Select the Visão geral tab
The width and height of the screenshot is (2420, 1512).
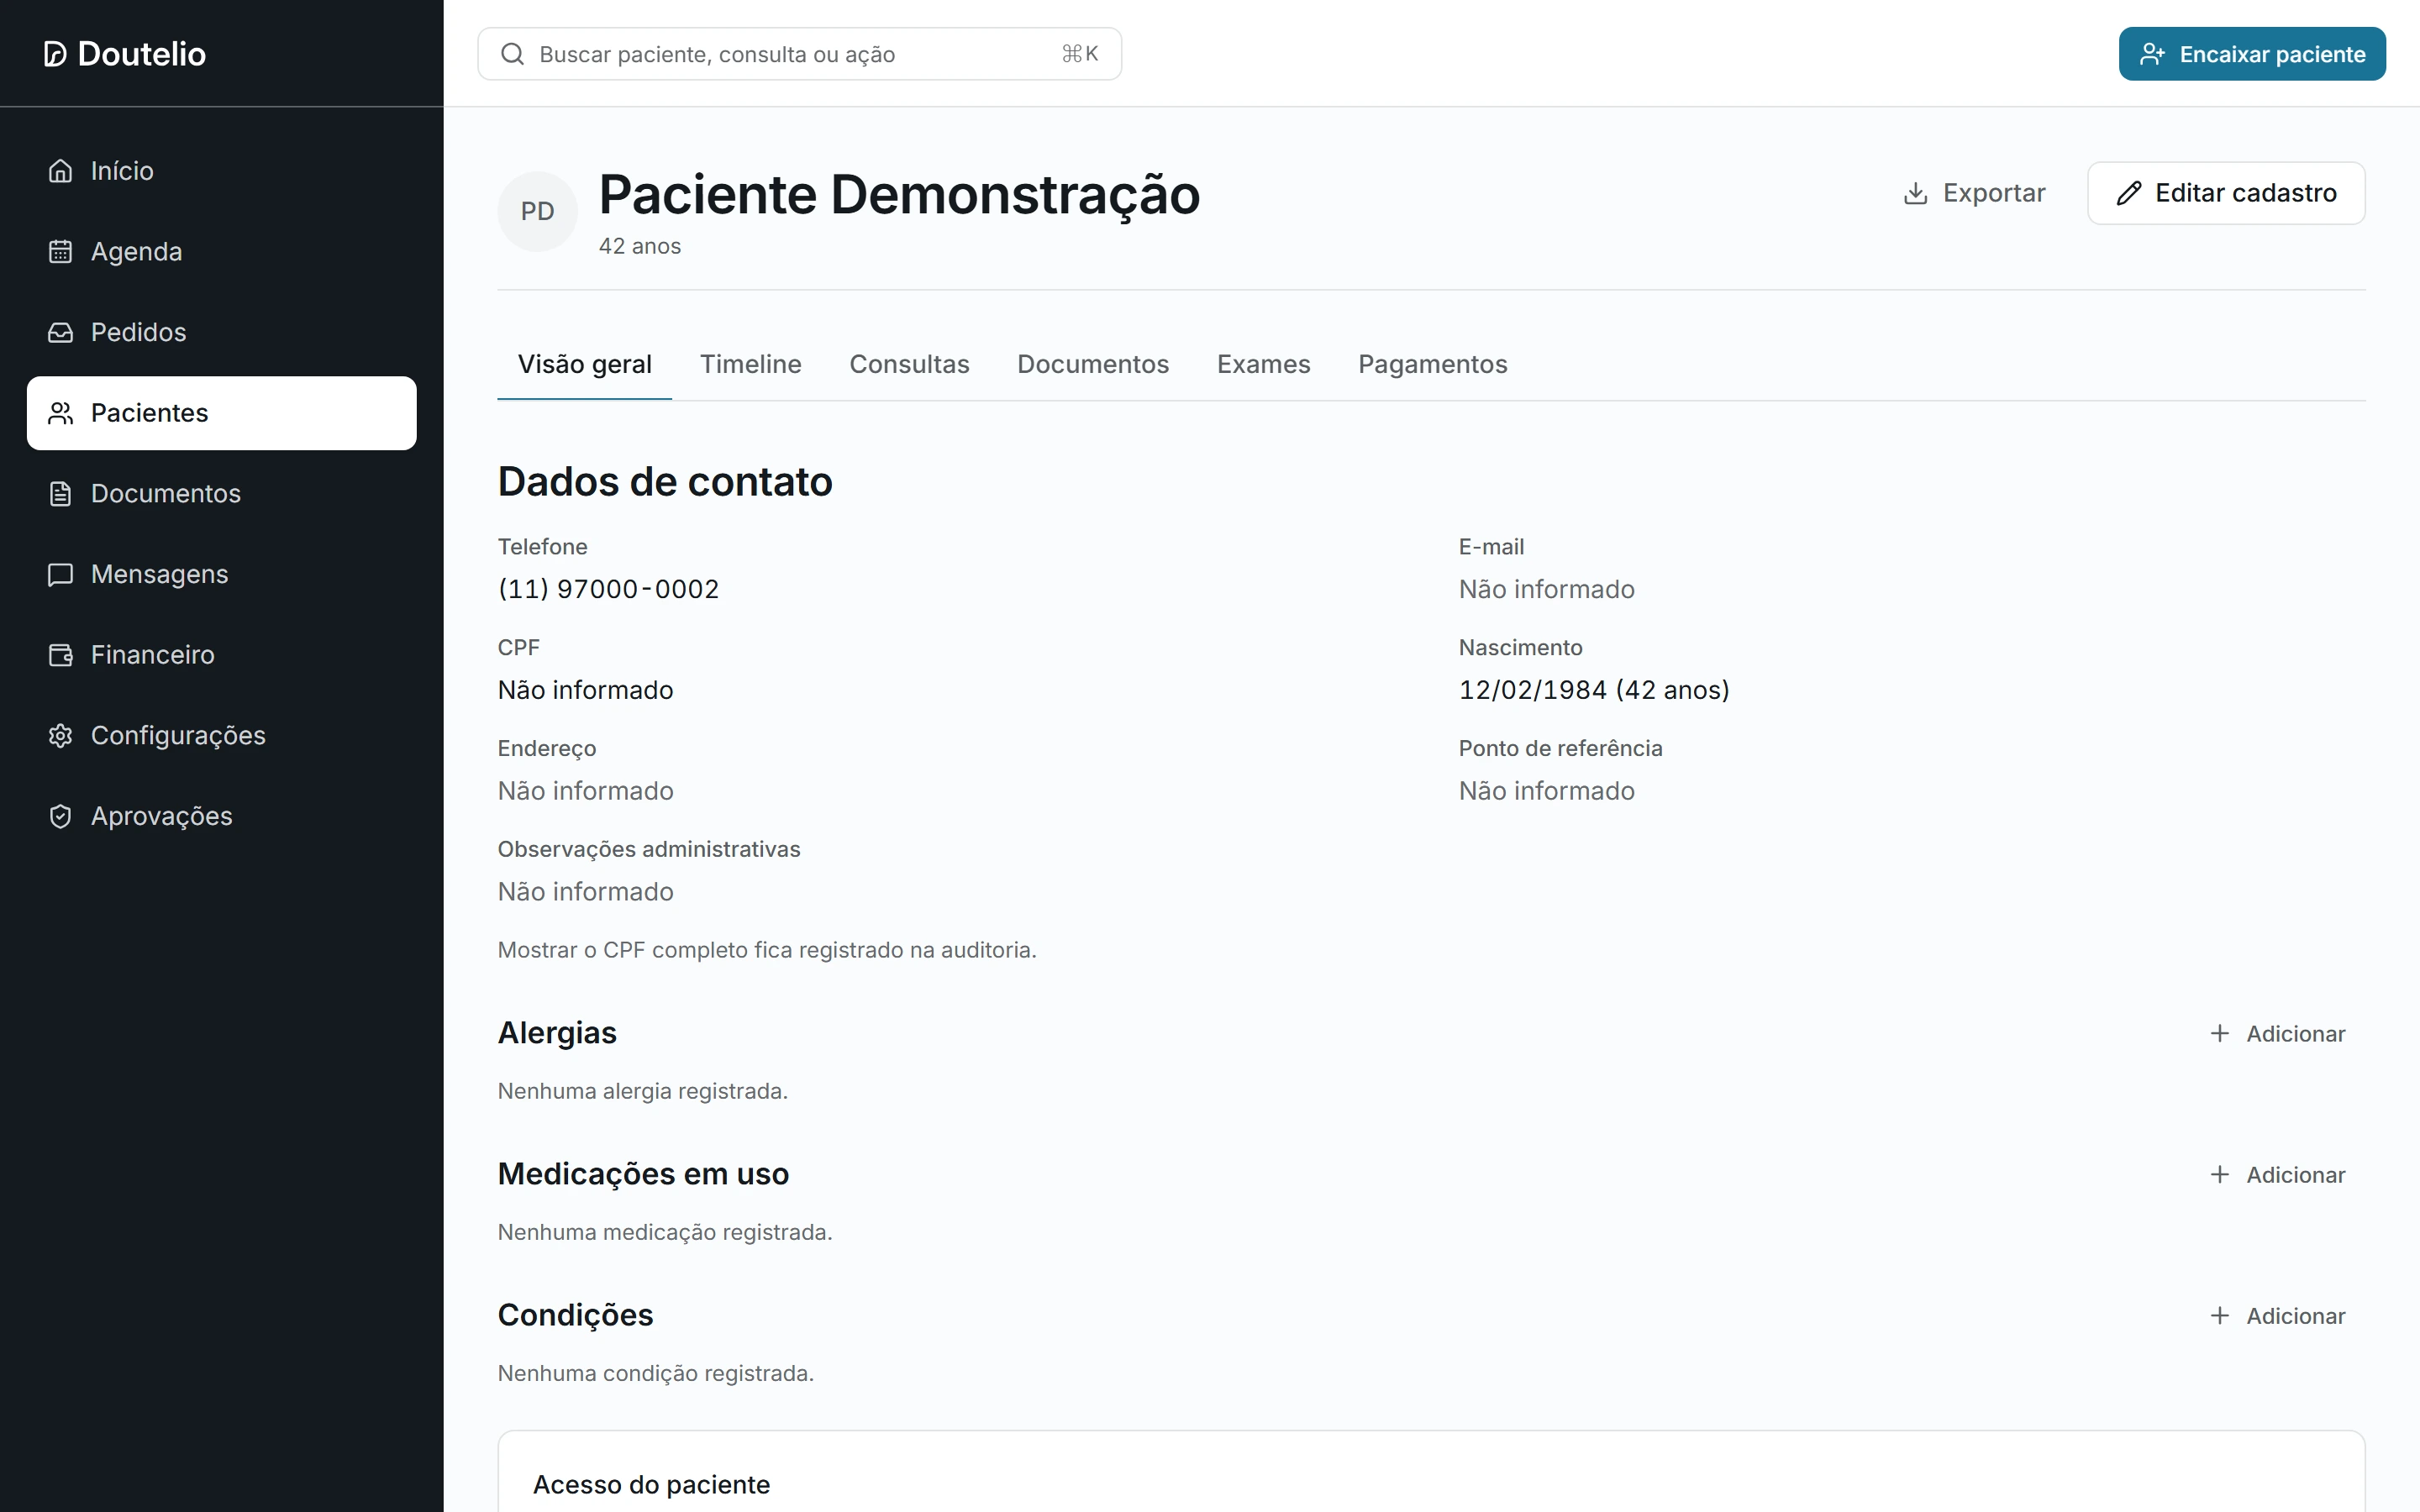point(585,364)
